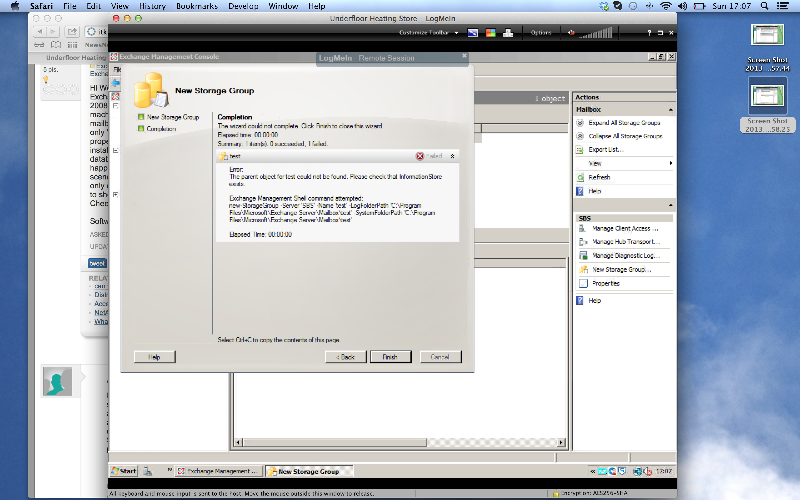The height and width of the screenshot is (500, 800).
Task: Click the scrollbar right arrow in result pane
Action: coord(561,442)
